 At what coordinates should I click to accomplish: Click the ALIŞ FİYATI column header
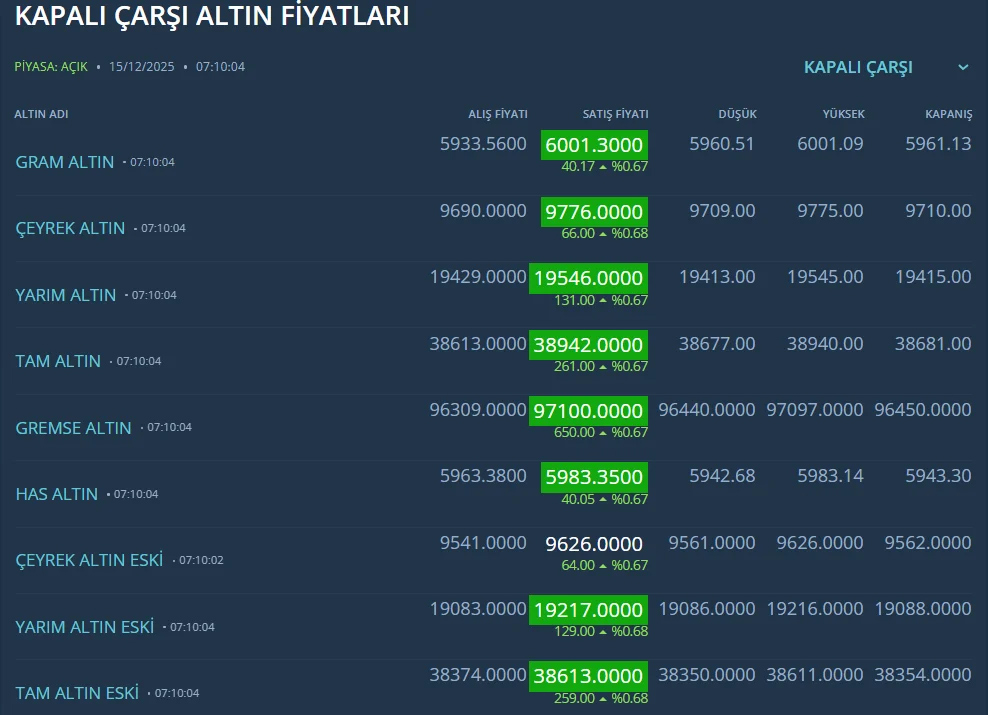(498, 114)
